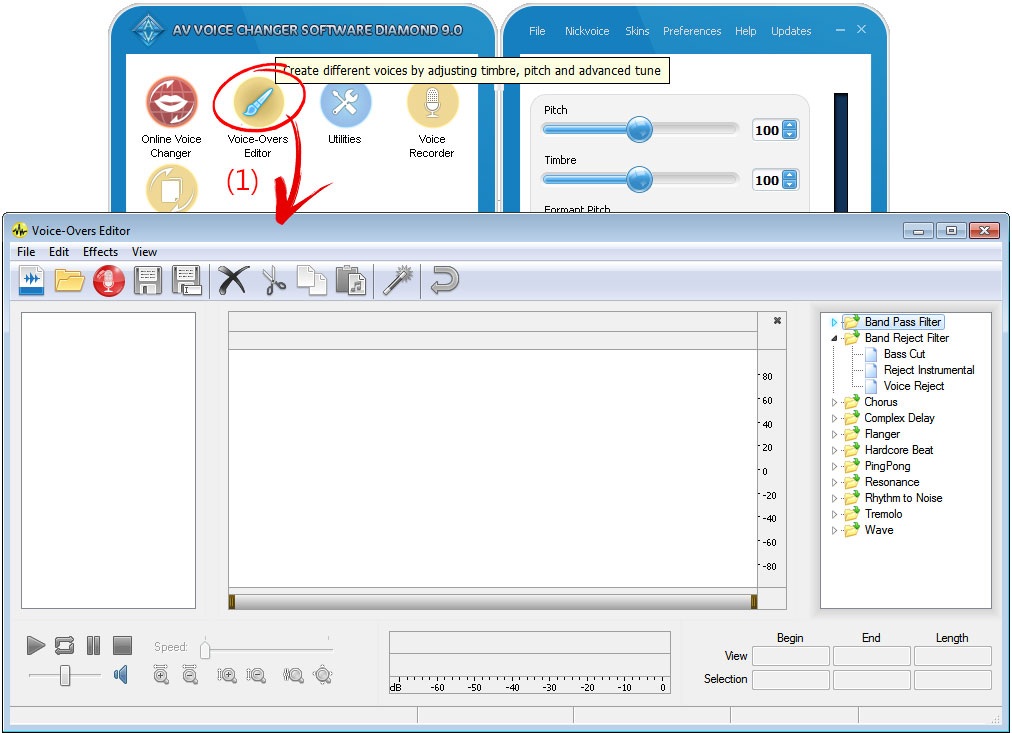Click the waveform horizontal scrollbar
The height and width of the screenshot is (733, 1012).
pyautogui.click(x=492, y=602)
